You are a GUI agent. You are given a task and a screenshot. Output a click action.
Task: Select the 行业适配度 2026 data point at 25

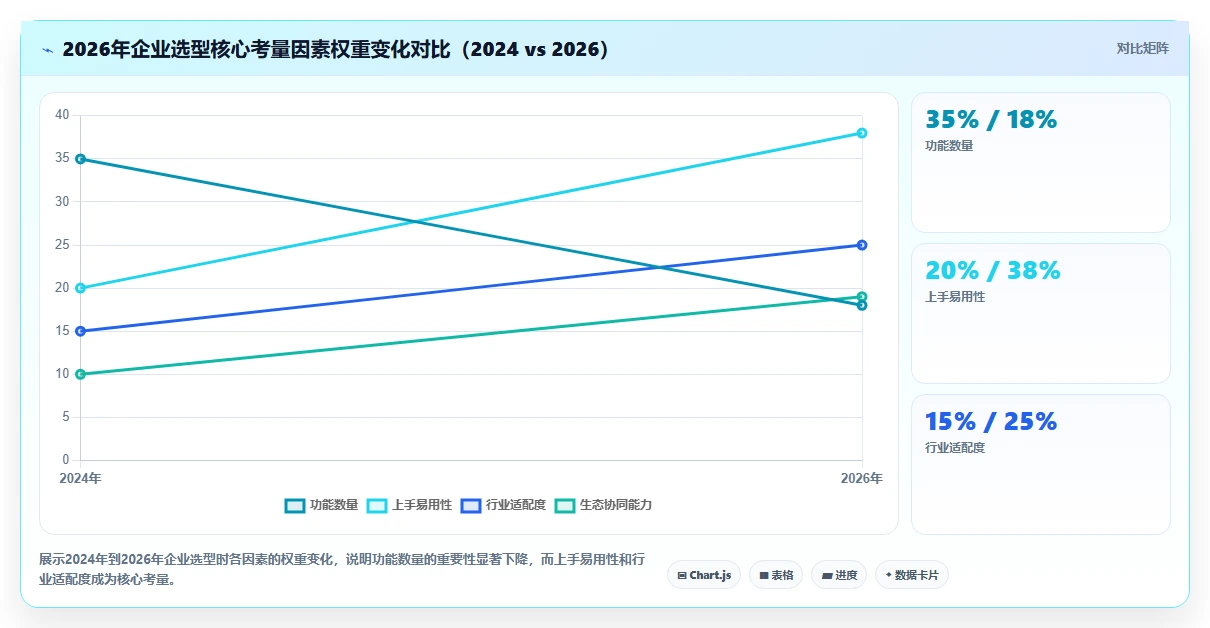tap(862, 245)
